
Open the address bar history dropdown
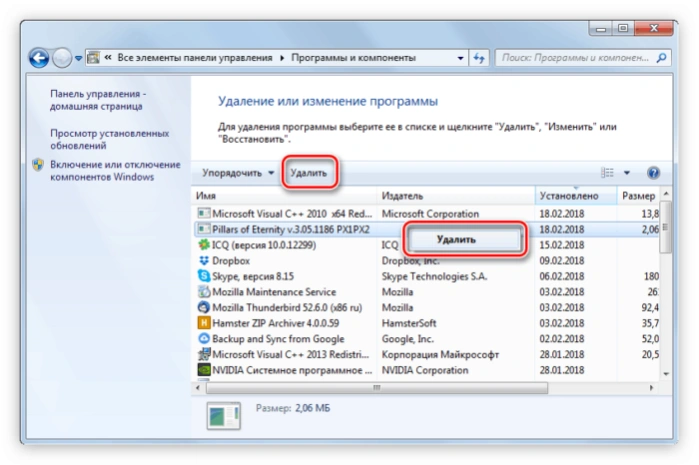pyautogui.click(x=460, y=58)
